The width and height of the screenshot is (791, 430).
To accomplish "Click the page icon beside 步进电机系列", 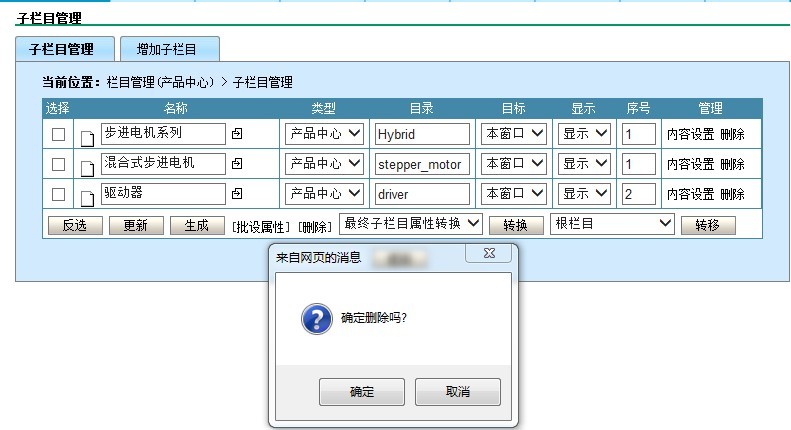I will pyautogui.click(x=87, y=136).
